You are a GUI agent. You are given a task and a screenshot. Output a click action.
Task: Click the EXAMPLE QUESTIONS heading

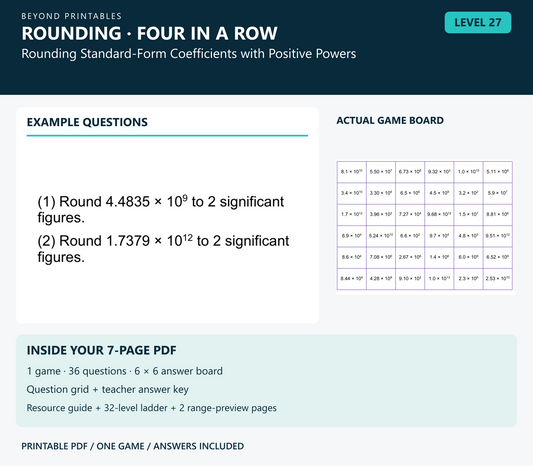[x=87, y=122]
